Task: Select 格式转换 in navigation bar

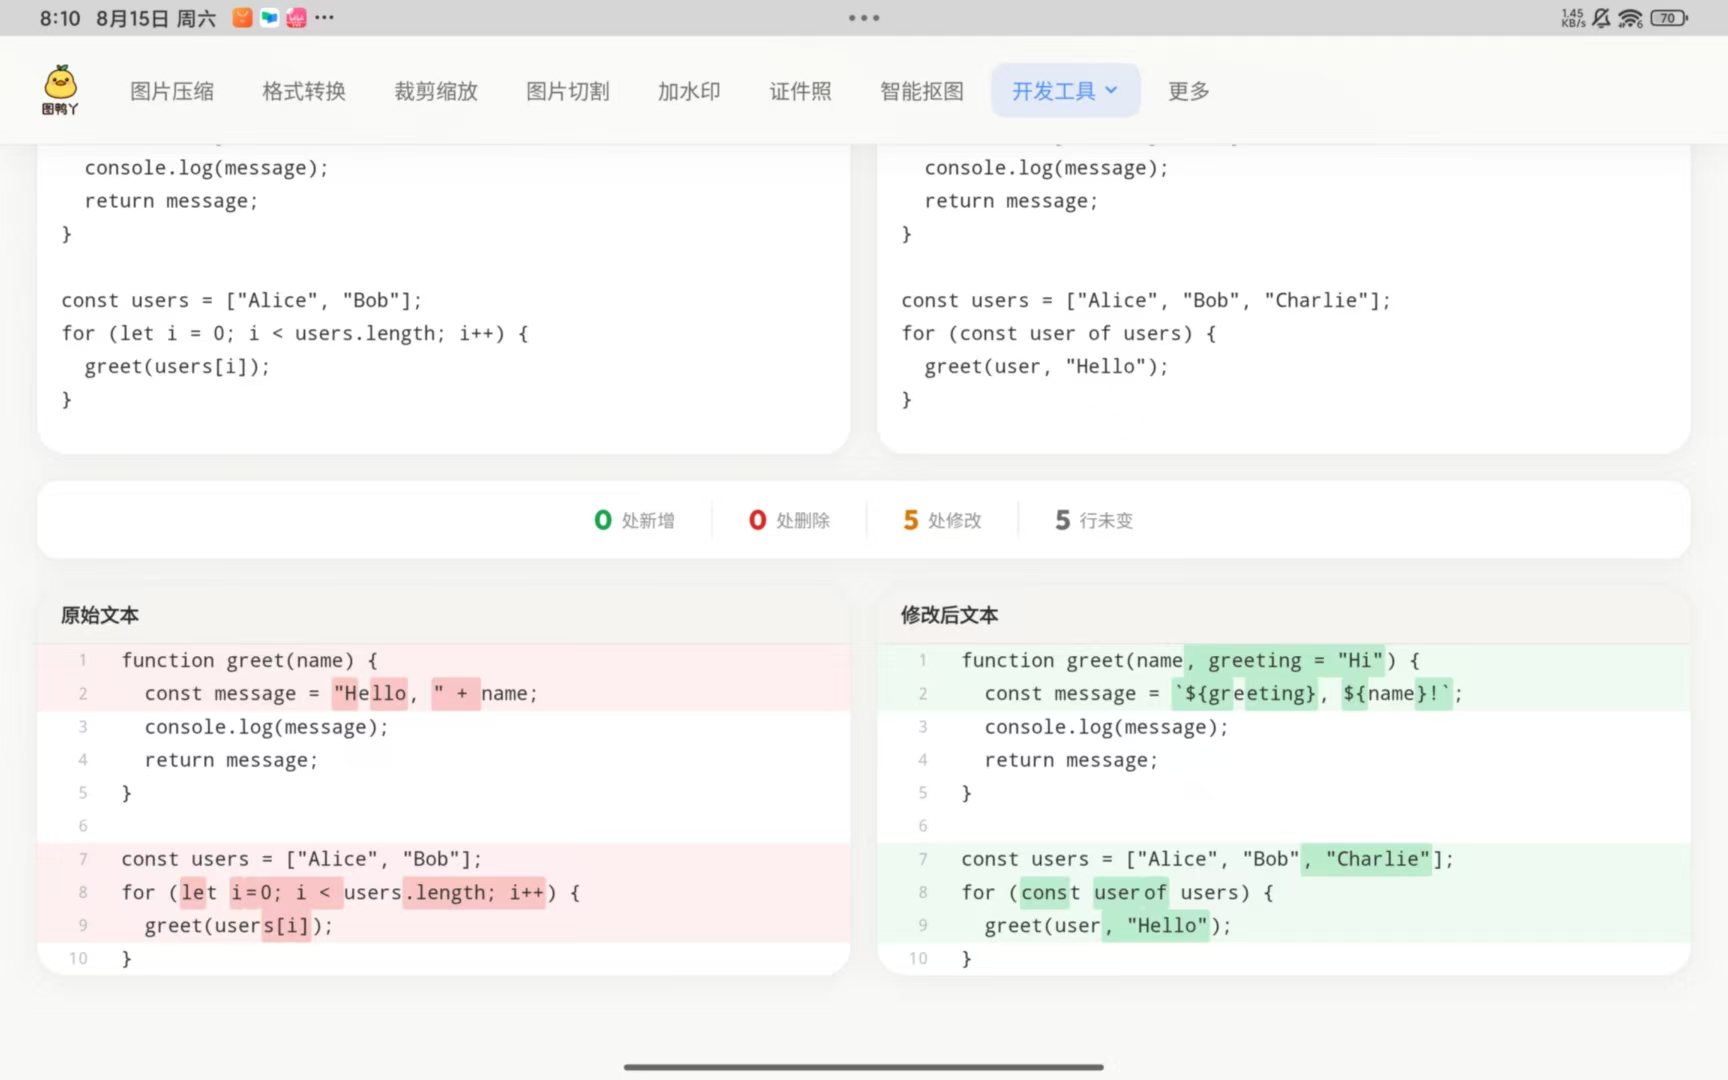Action: 304,91
